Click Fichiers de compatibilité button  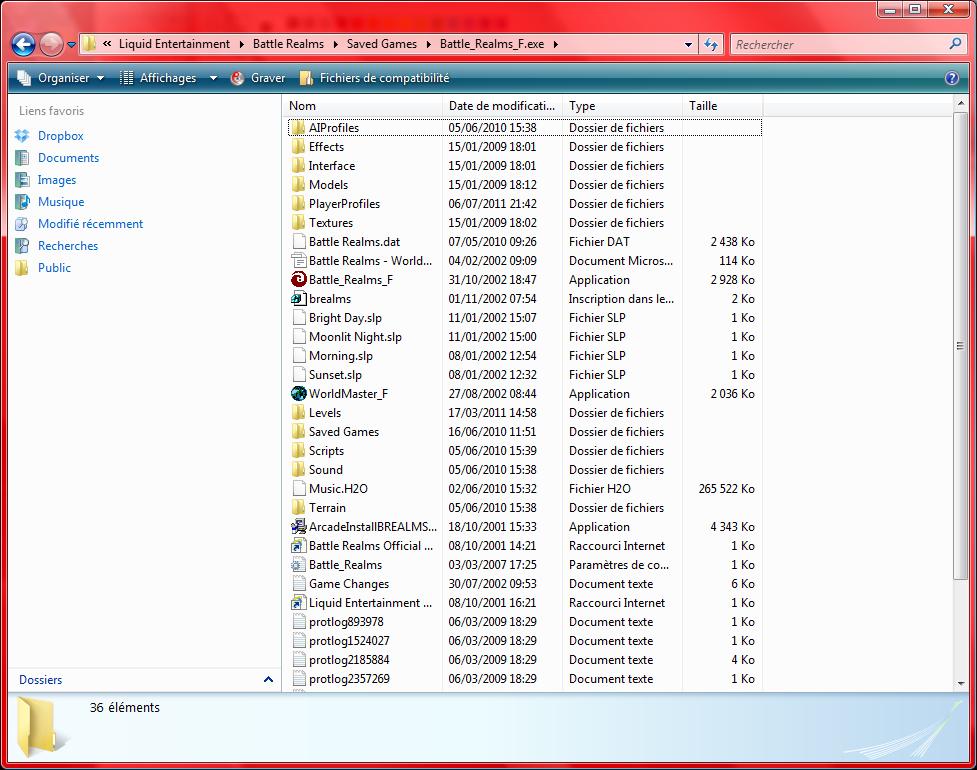click(374, 78)
